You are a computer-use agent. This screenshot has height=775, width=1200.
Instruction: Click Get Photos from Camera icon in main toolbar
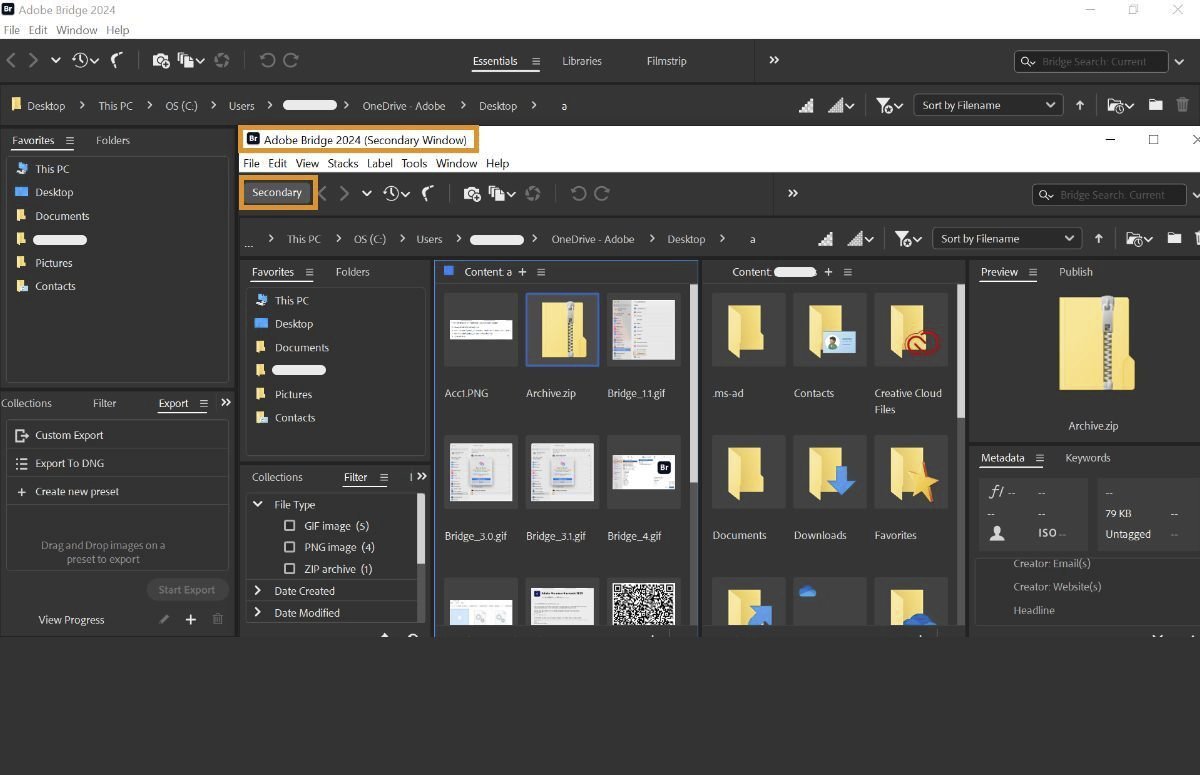(x=160, y=61)
